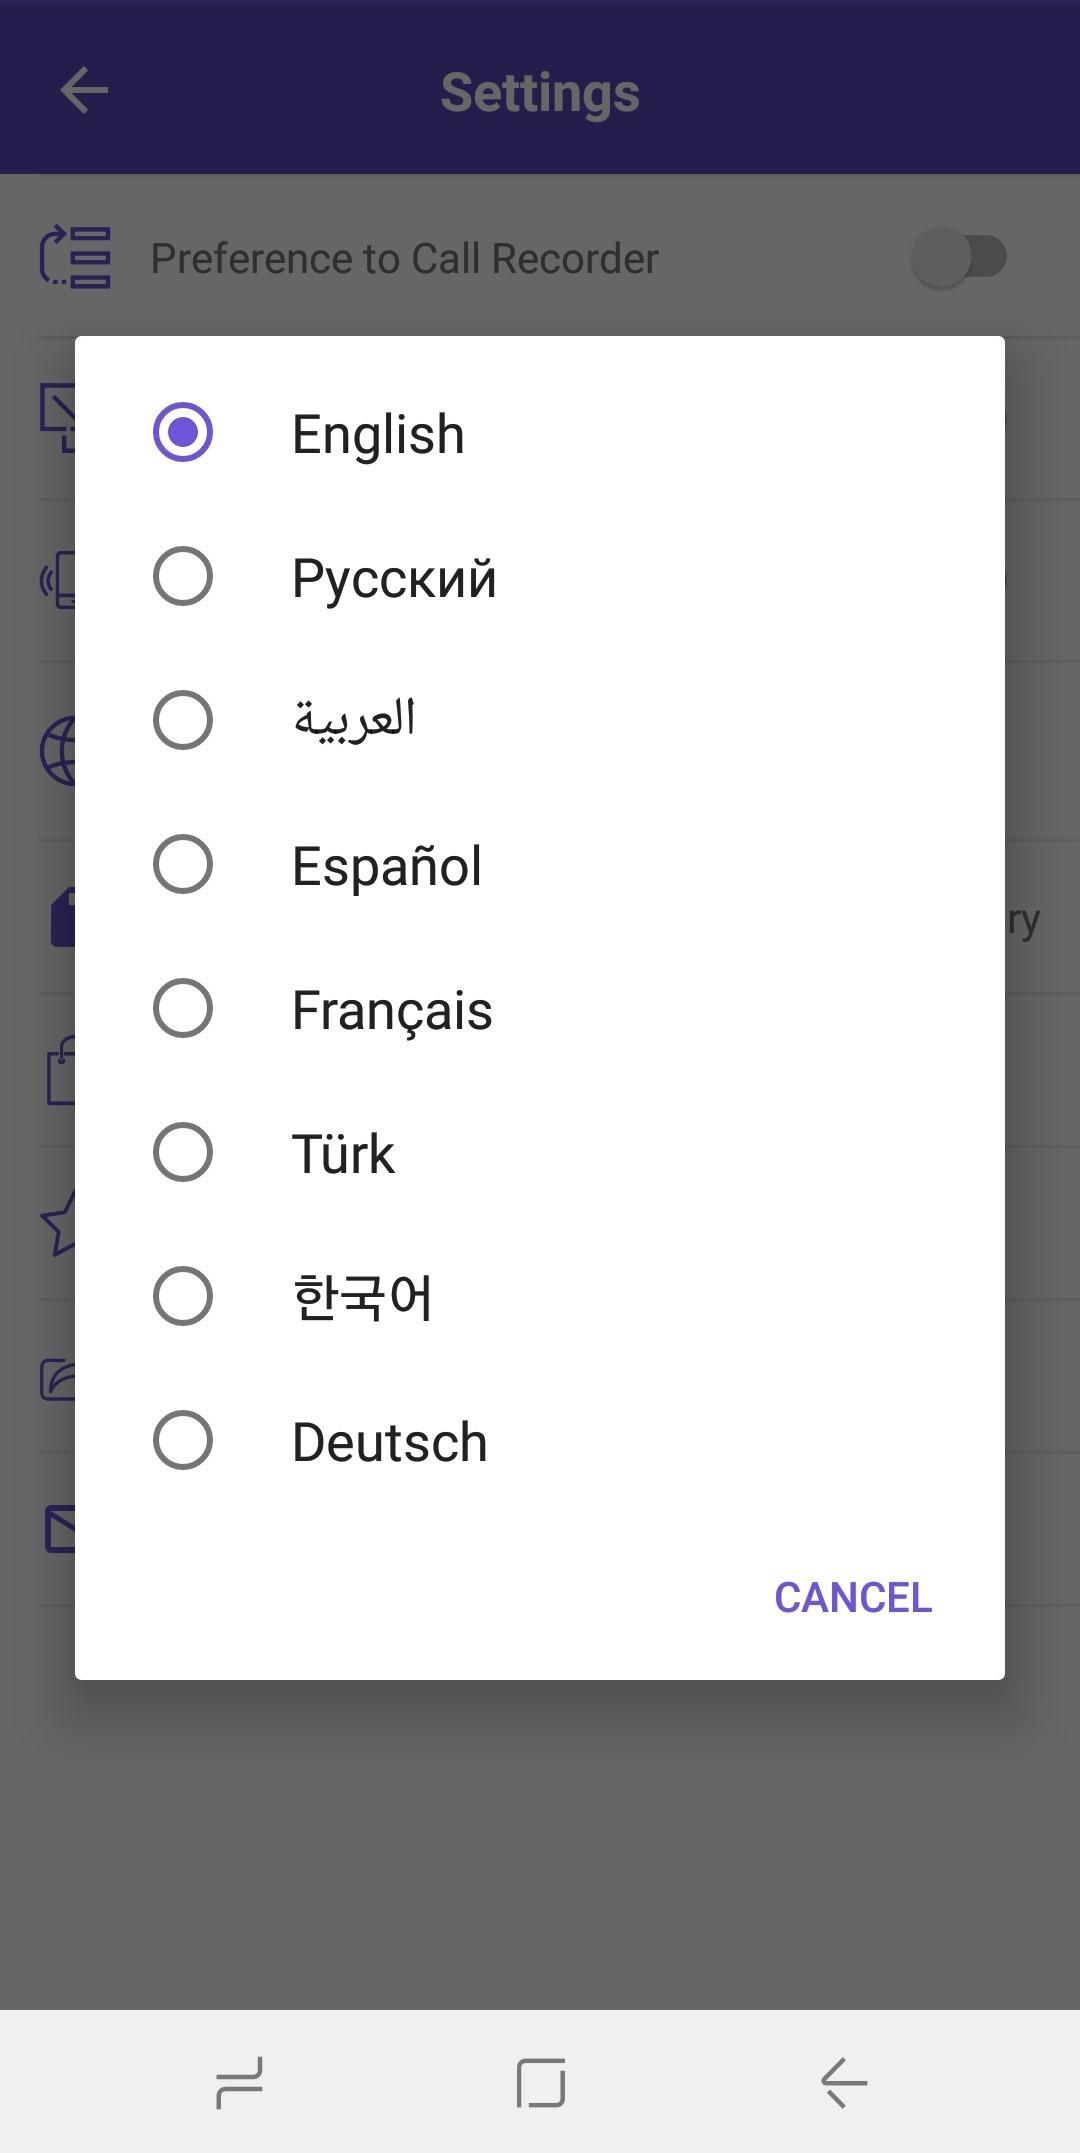Pick Español from the language list
1080x2153 pixels.
point(183,865)
